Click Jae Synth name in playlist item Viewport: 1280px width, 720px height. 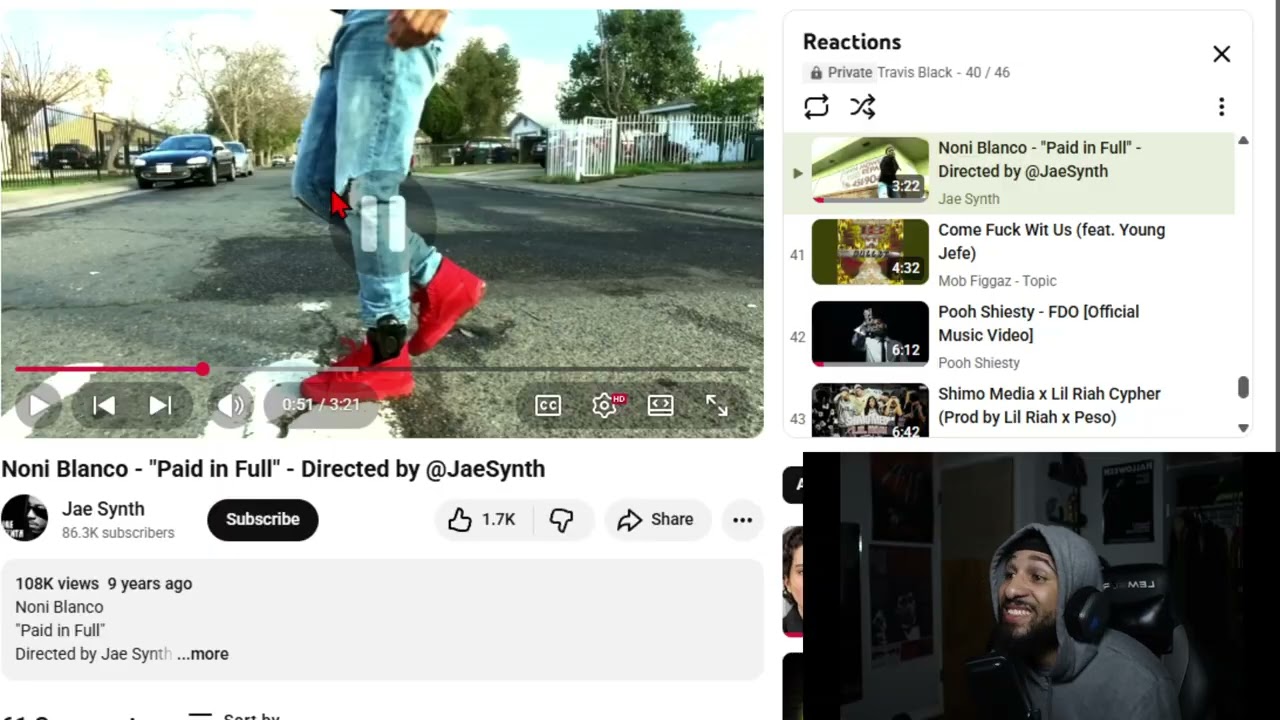point(969,199)
